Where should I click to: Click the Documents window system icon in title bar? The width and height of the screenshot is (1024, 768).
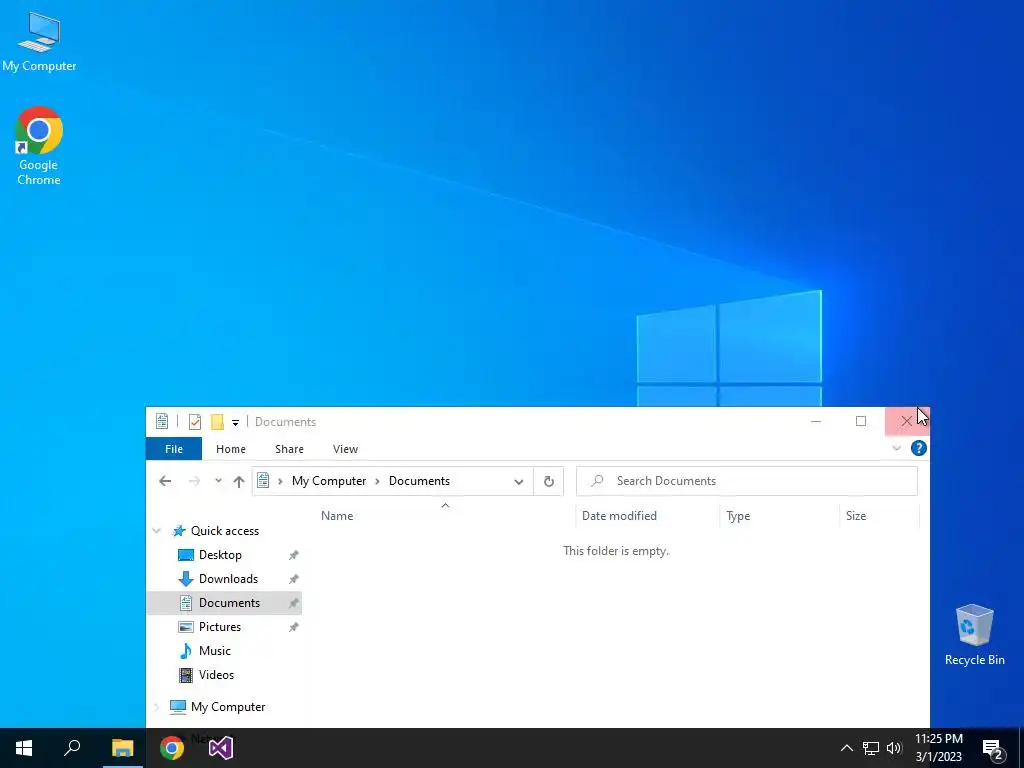(162, 422)
